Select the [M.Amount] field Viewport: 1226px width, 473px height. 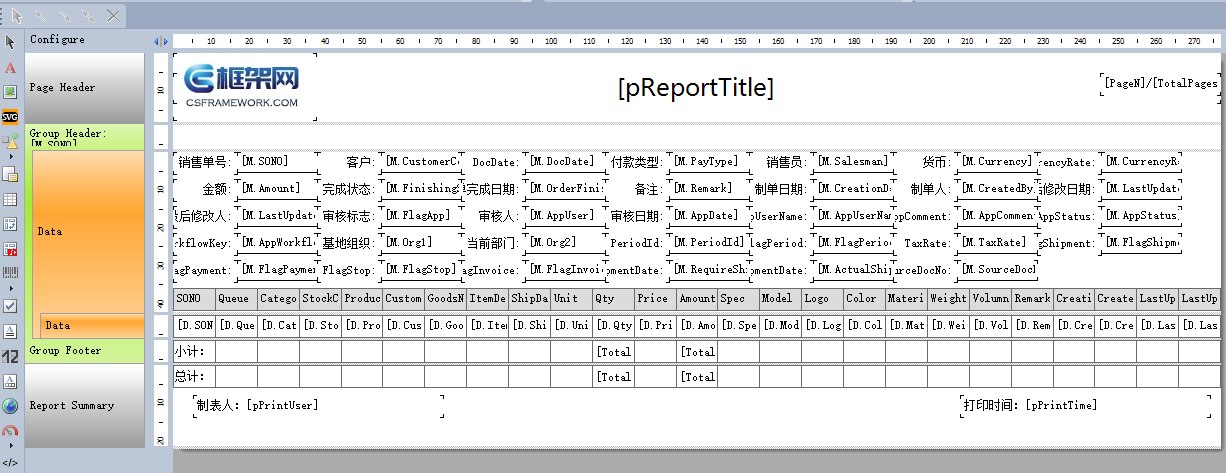coord(276,188)
